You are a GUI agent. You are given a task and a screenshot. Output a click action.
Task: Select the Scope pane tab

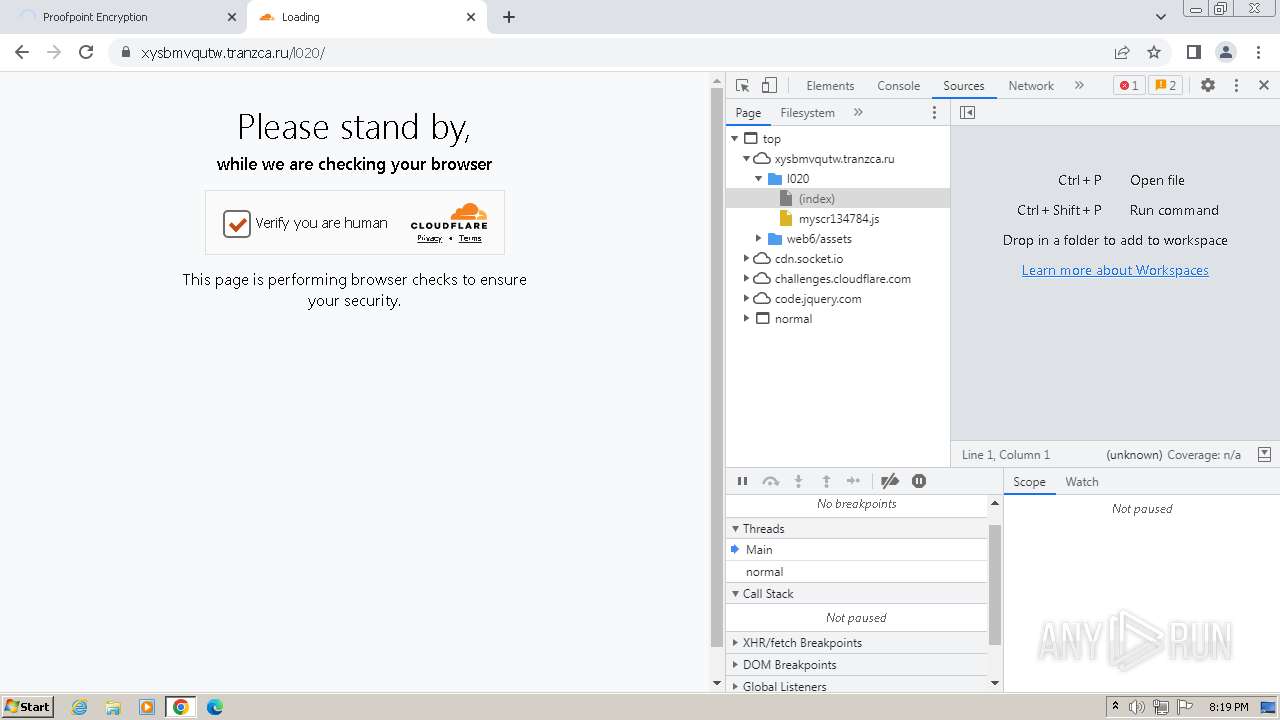(x=1029, y=482)
